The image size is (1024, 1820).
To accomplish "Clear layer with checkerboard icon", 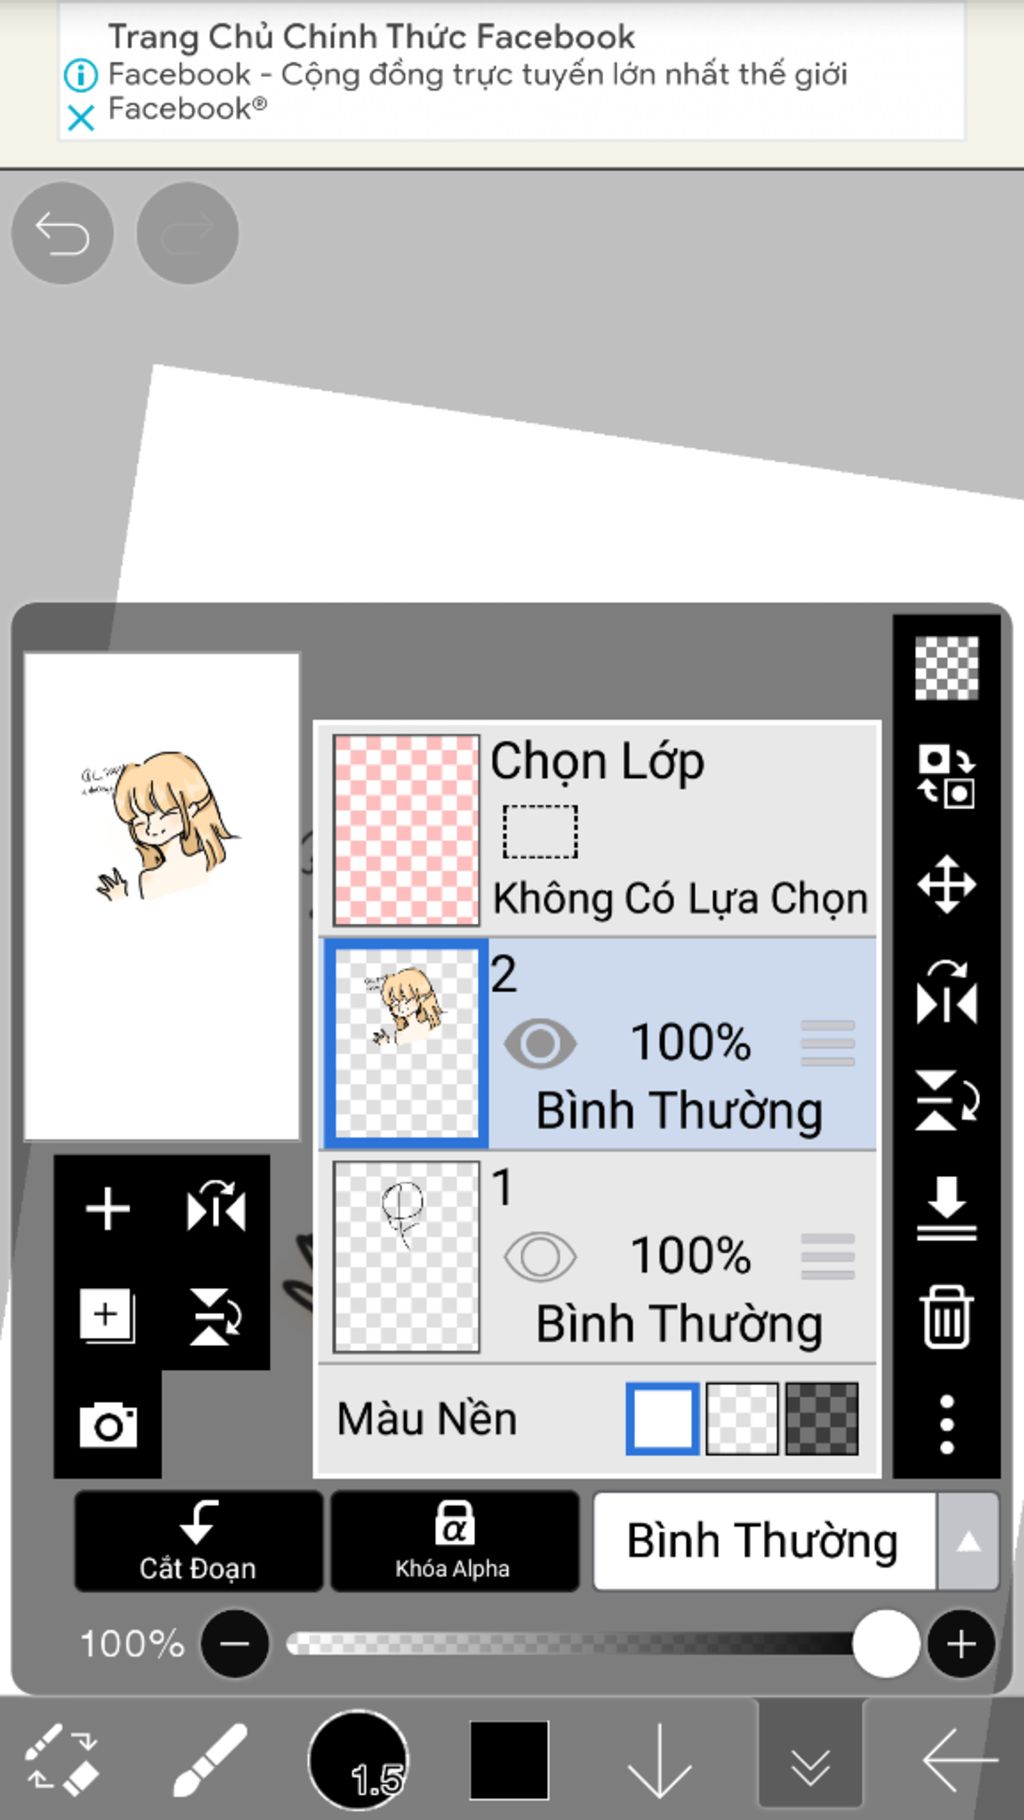I will (946, 668).
